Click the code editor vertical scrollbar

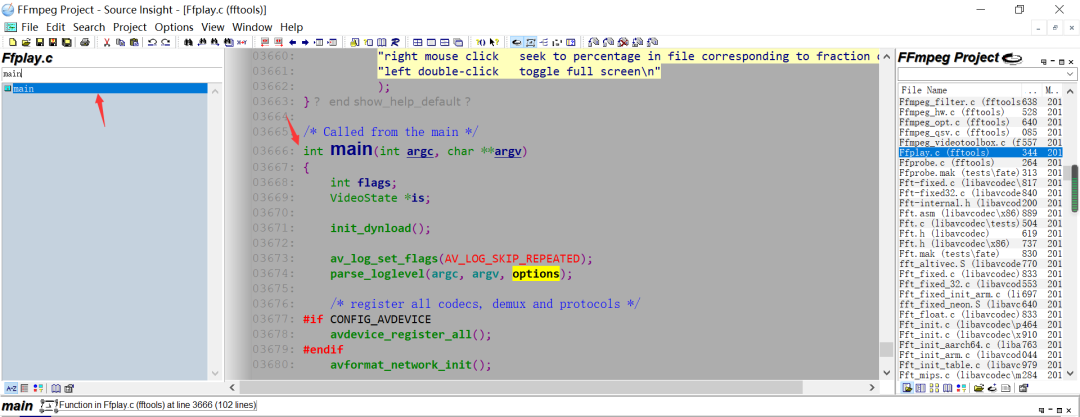coord(886,200)
